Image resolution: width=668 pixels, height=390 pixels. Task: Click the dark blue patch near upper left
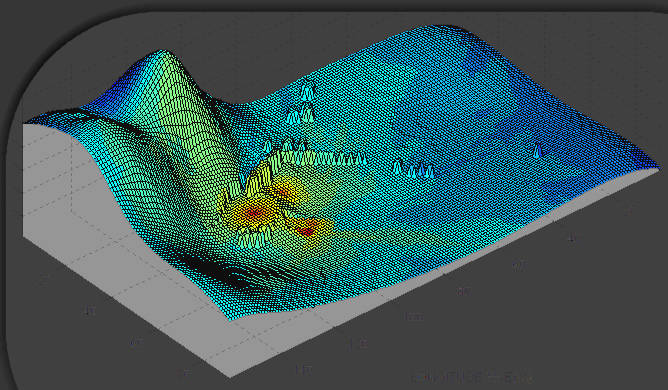coord(107,96)
